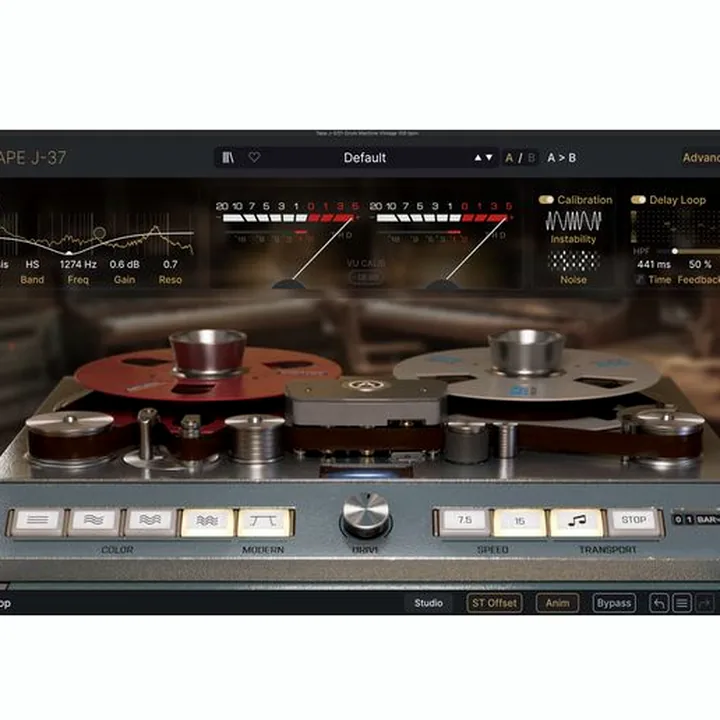Image resolution: width=720 pixels, height=720 pixels.
Task: Set tape speed to 15
Action: point(520,521)
